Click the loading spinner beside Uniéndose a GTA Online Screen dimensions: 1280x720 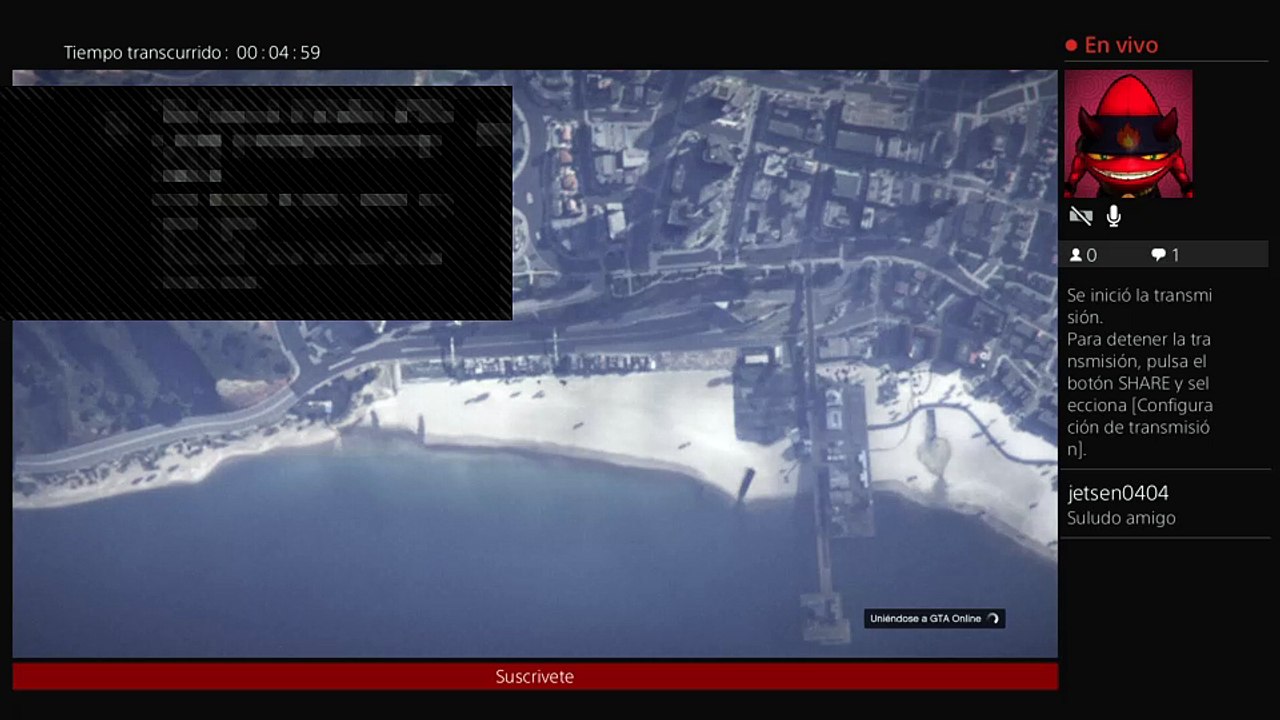coord(993,619)
